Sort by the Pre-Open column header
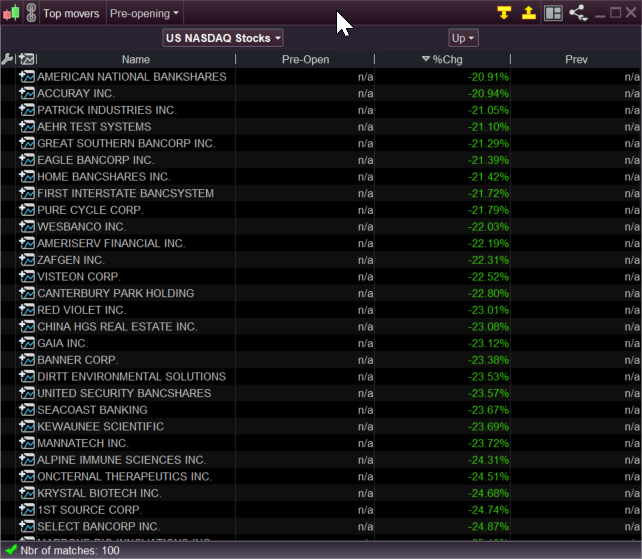 (305, 59)
